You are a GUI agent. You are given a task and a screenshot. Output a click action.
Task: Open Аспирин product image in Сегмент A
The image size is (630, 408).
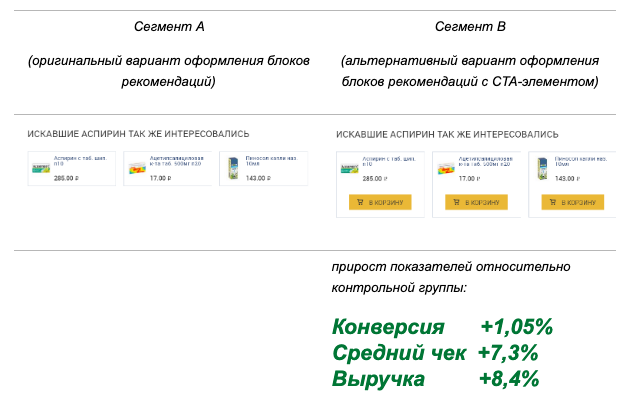(x=40, y=167)
